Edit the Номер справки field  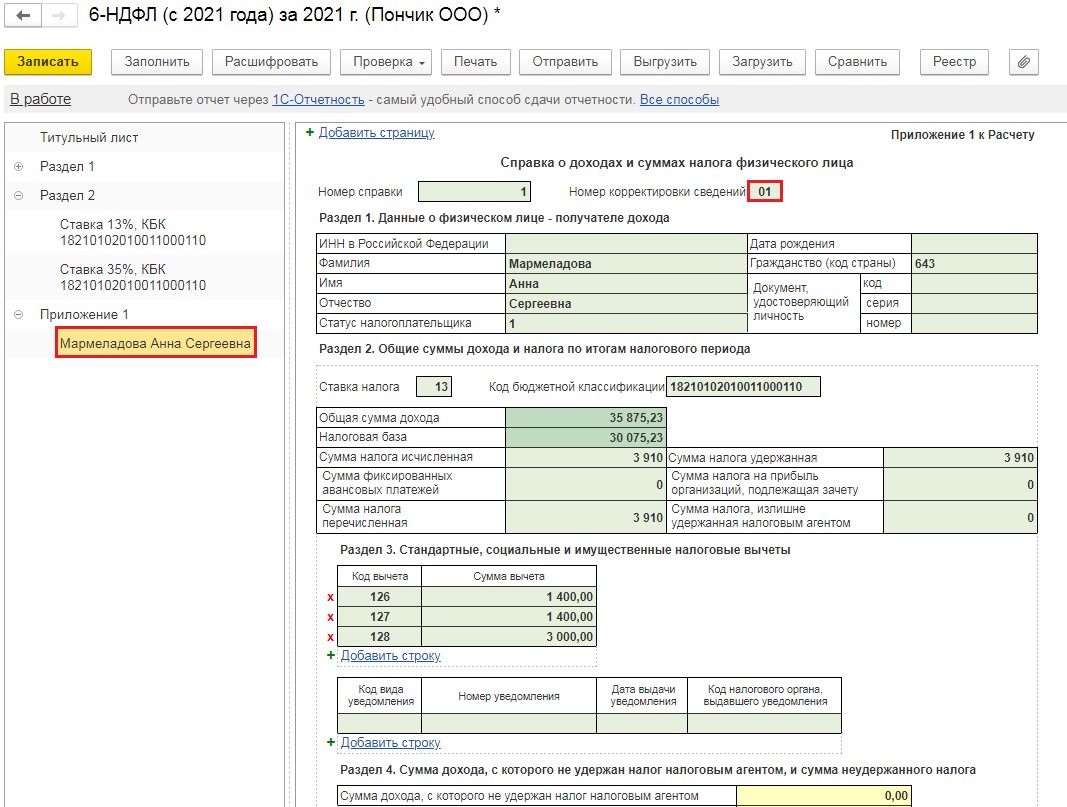(474, 192)
